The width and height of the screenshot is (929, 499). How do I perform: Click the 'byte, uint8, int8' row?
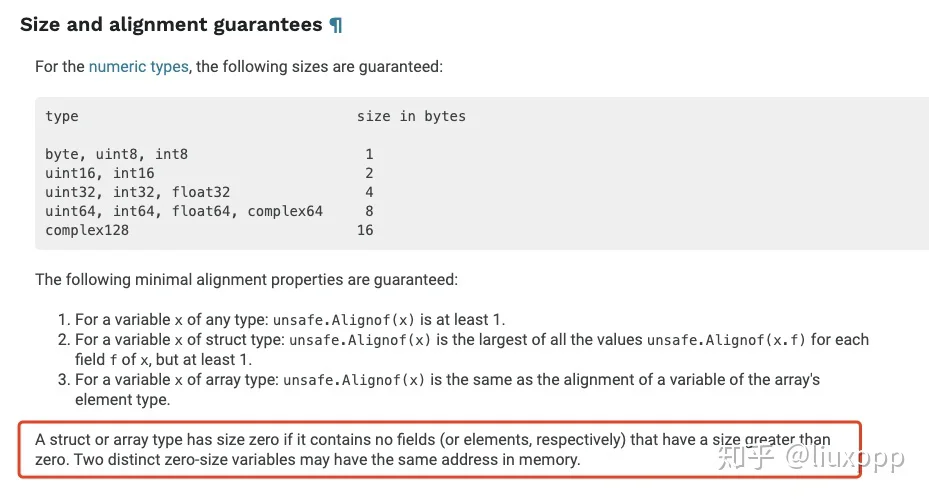coord(209,154)
